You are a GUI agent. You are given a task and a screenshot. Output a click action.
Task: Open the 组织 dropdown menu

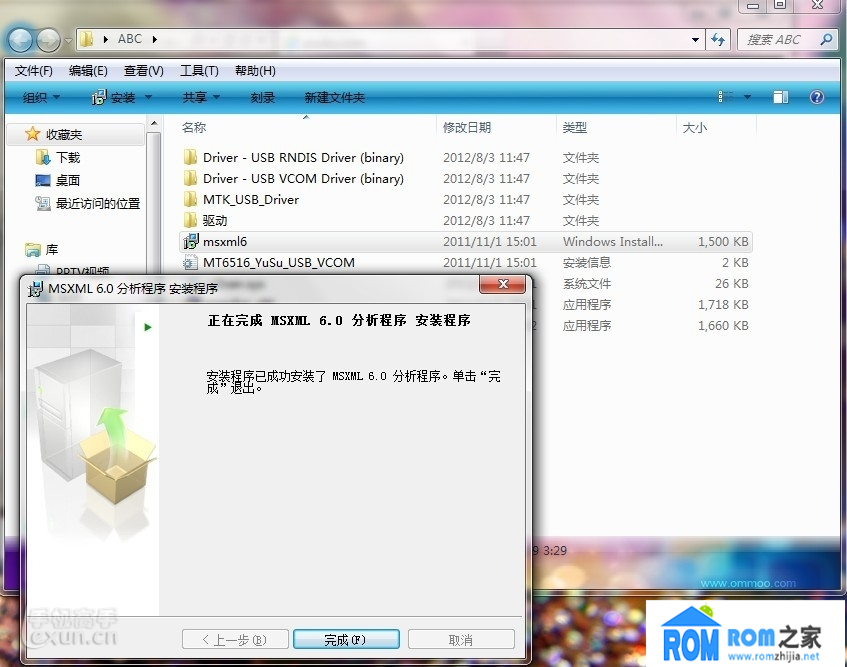pyautogui.click(x=41, y=97)
